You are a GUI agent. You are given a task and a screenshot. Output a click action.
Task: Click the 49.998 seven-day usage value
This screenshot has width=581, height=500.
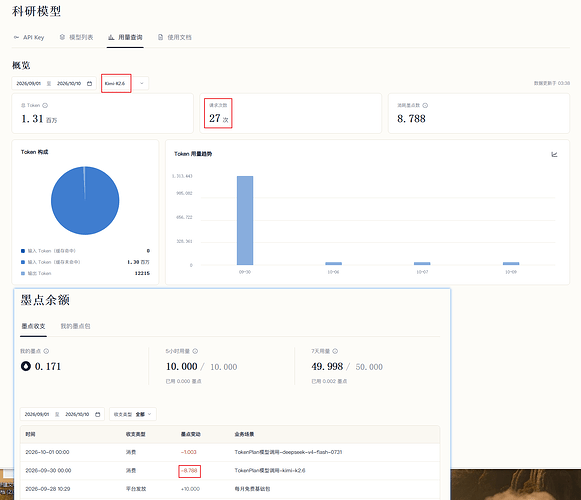point(327,366)
